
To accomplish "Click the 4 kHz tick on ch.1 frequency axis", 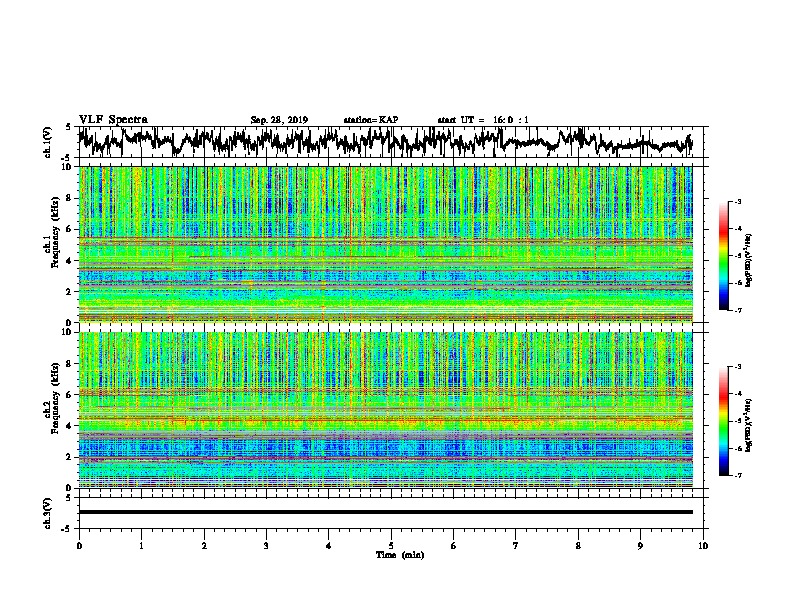I will (69, 261).
